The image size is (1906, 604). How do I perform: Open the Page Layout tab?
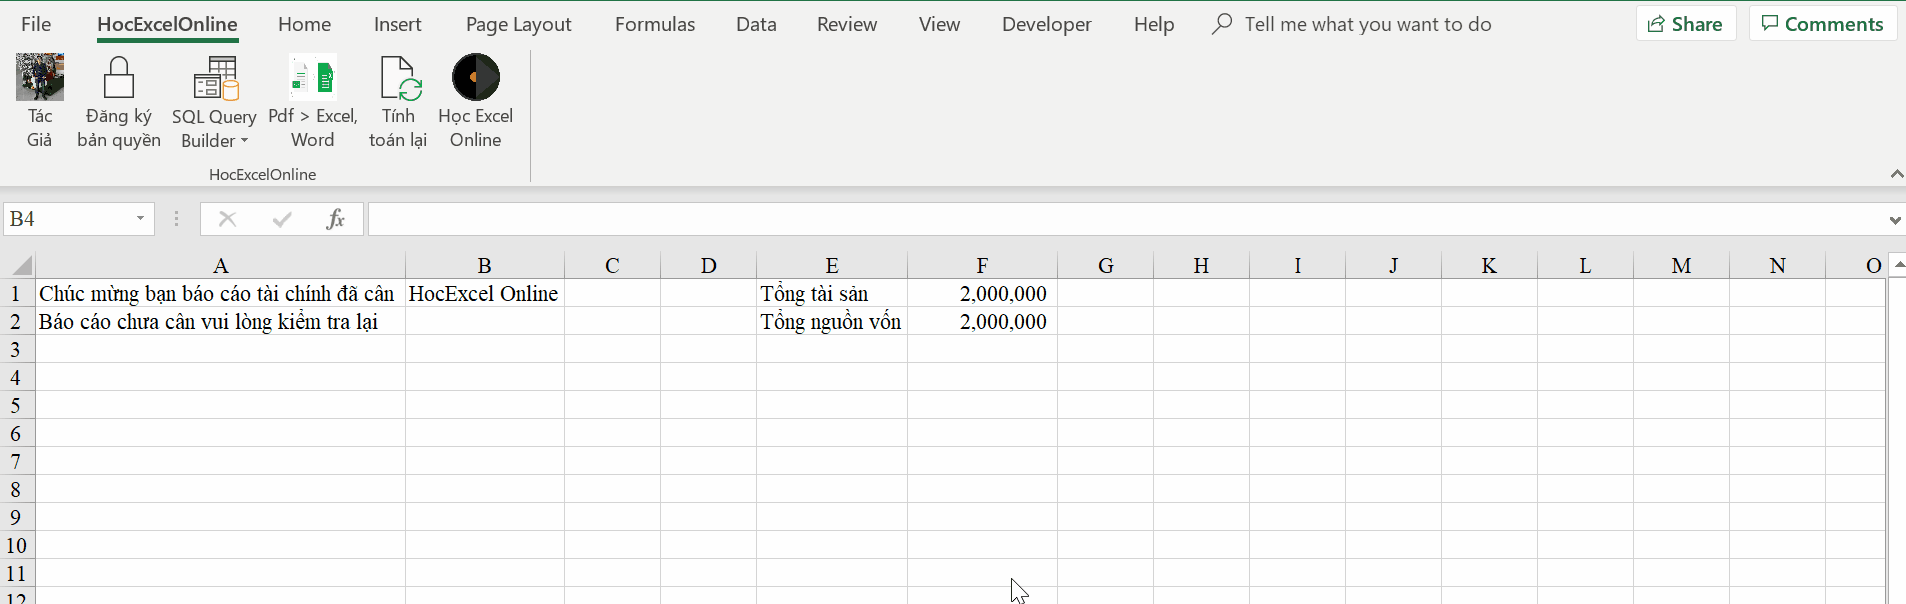point(518,24)
